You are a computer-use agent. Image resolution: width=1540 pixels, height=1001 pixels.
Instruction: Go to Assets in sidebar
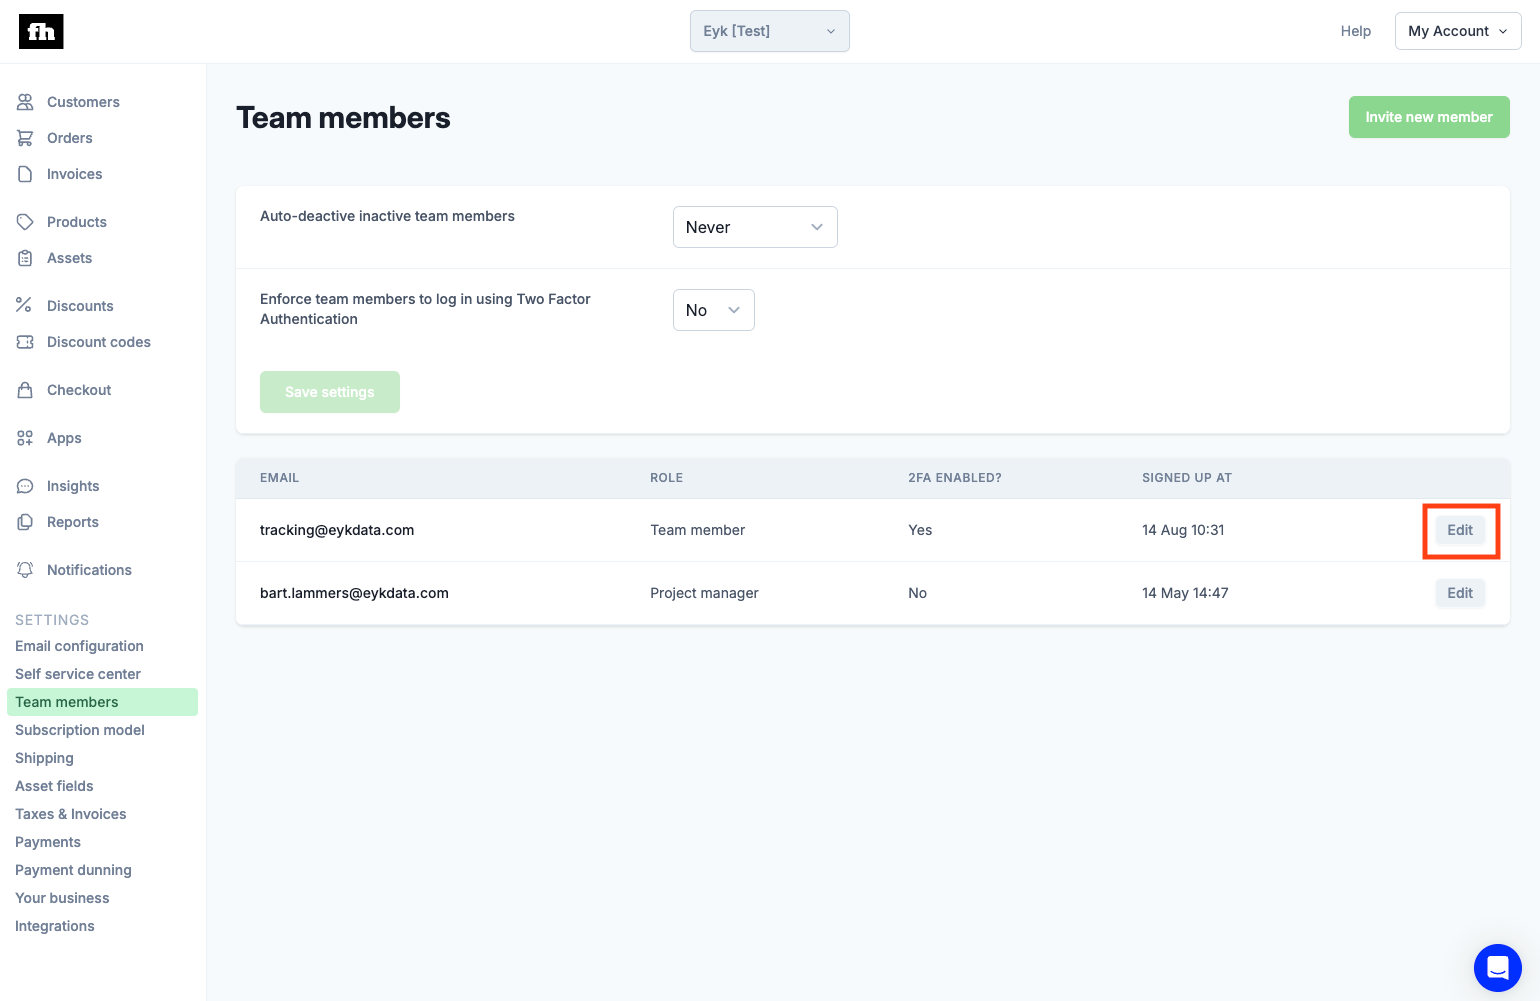pos(70,258)
